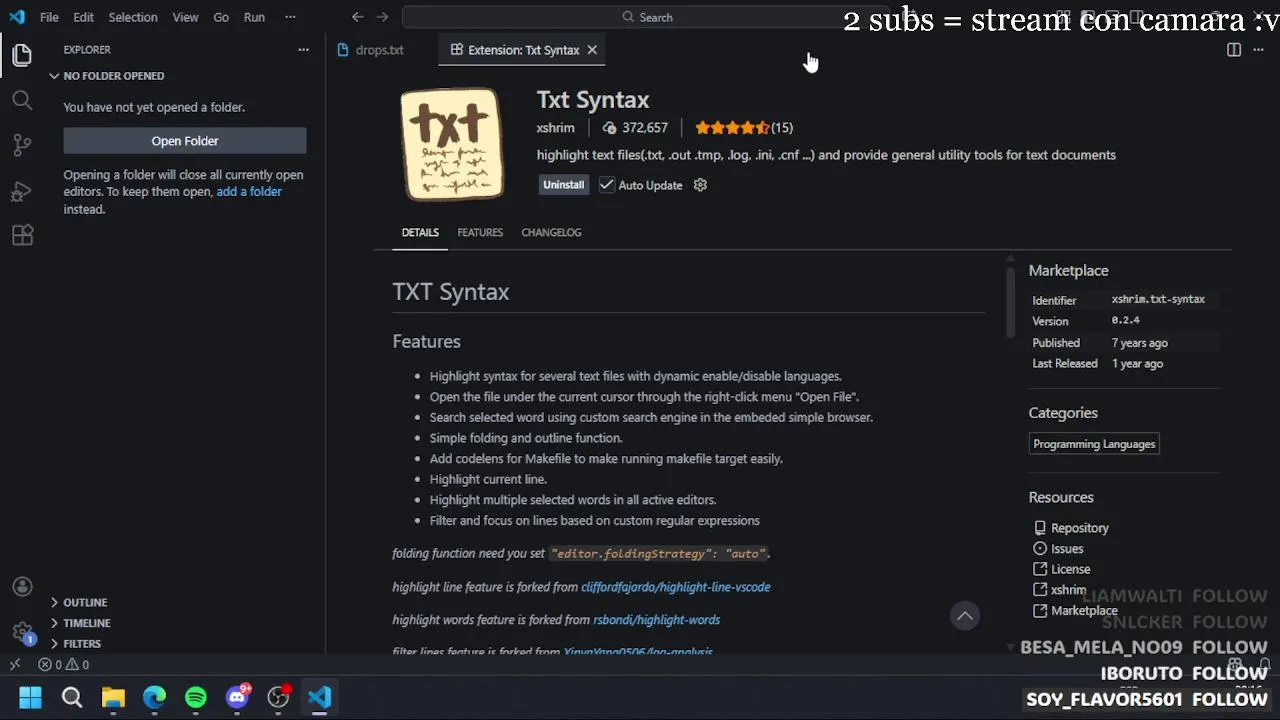Go forward with the navigation arrow
The image size is (1280, 720).
point(382,17)
